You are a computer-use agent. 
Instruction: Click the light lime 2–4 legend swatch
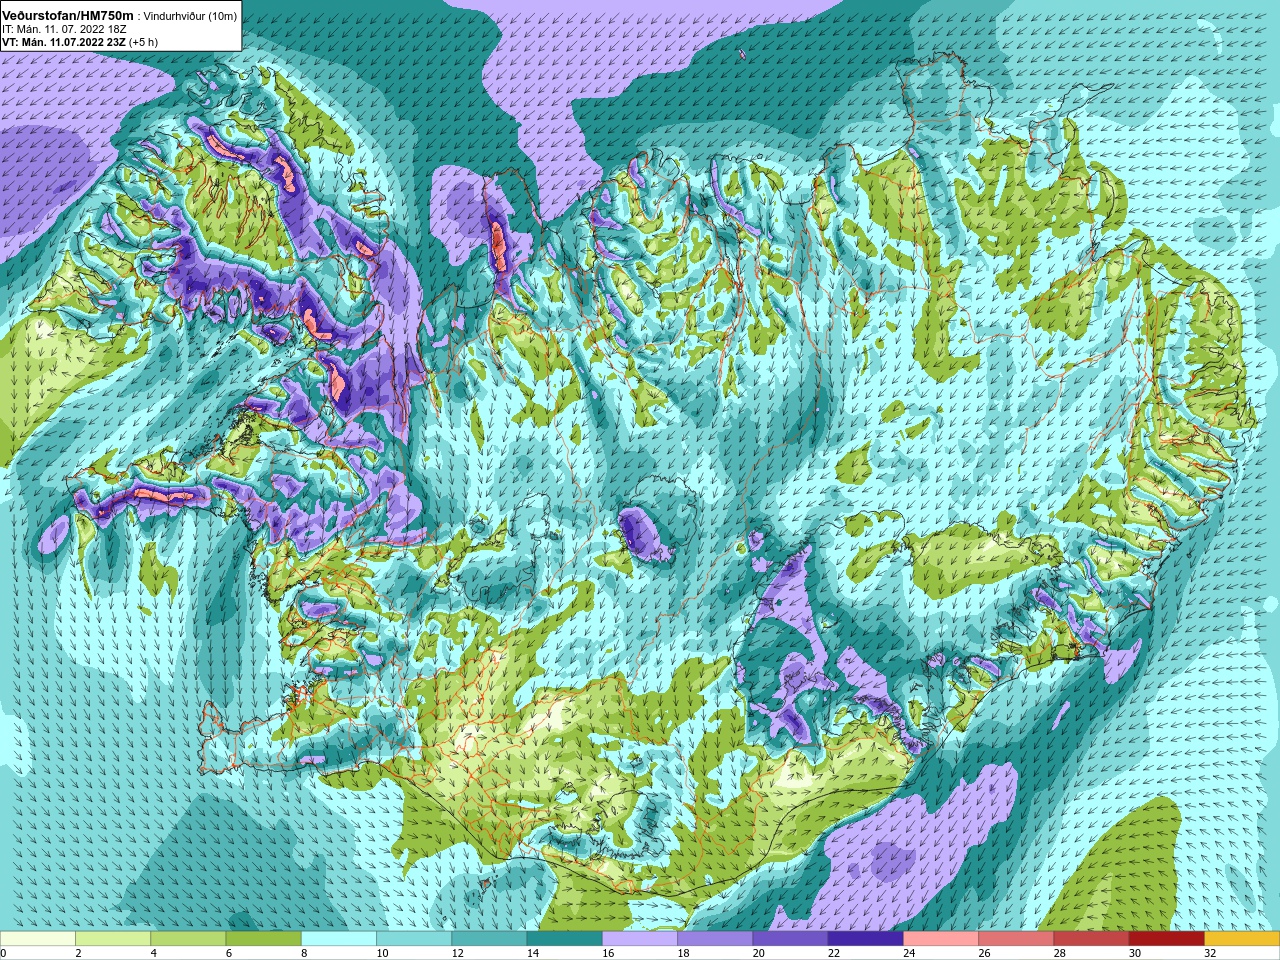(113, 939)
